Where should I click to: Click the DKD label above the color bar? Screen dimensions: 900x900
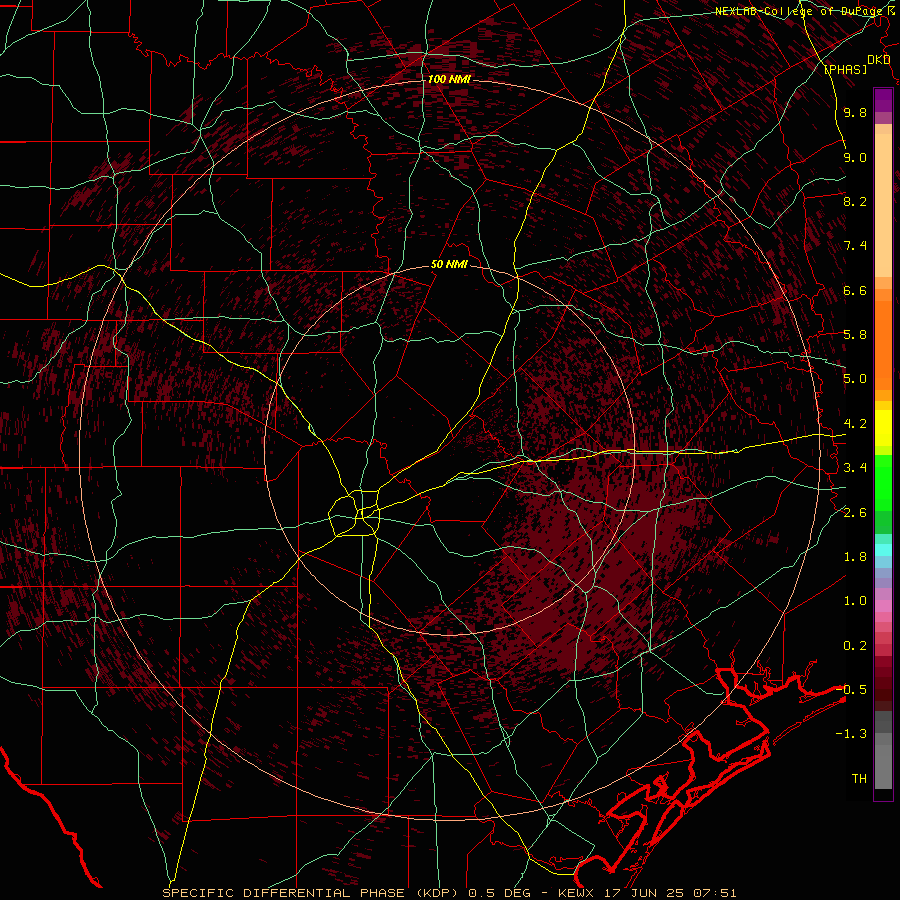(878, 60)
